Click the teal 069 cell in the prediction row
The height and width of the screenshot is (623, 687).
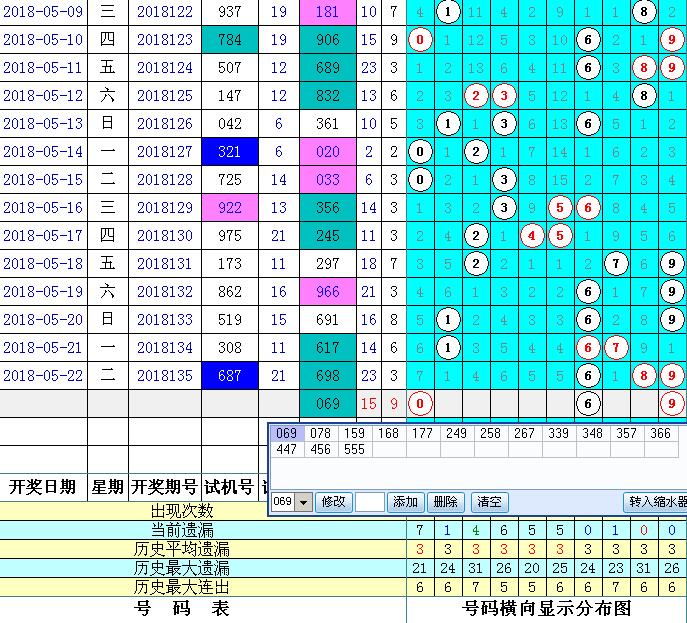328,404
